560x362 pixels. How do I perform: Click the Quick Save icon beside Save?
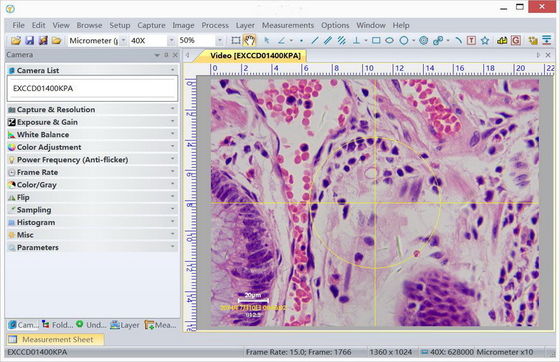(x=43, y=40)
